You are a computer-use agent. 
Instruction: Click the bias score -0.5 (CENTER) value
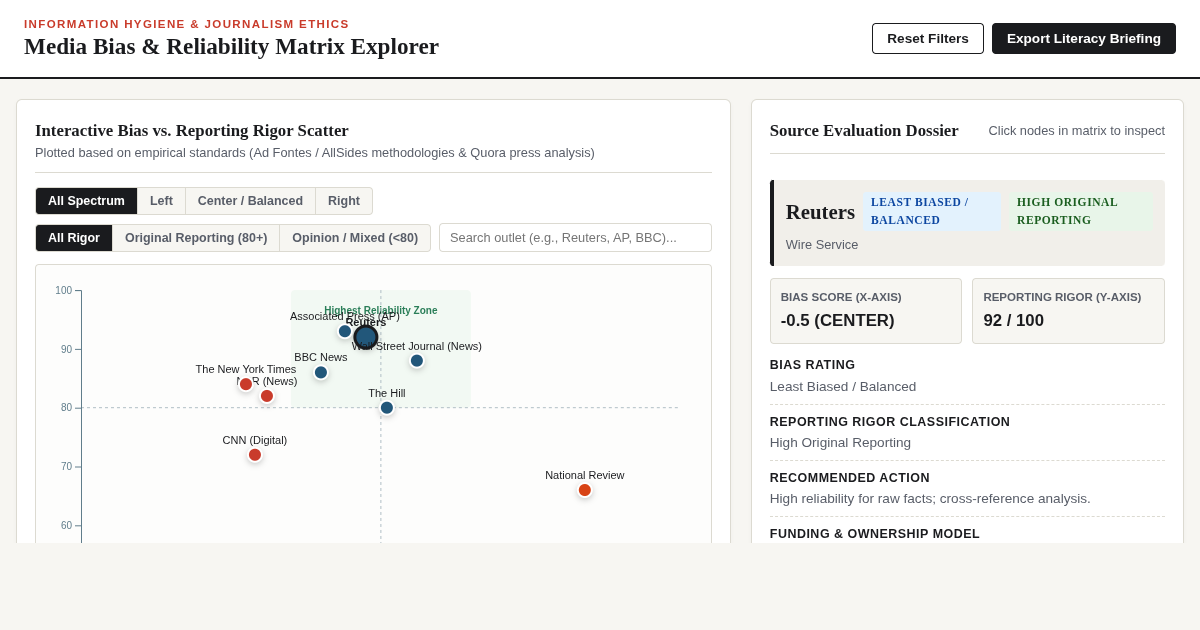coord(838,321)
